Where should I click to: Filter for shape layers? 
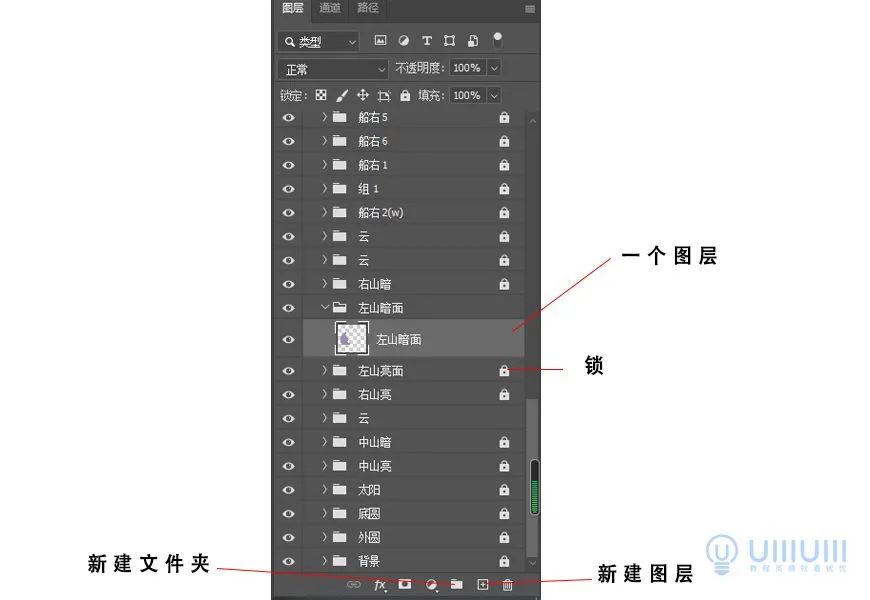(449, 41)
